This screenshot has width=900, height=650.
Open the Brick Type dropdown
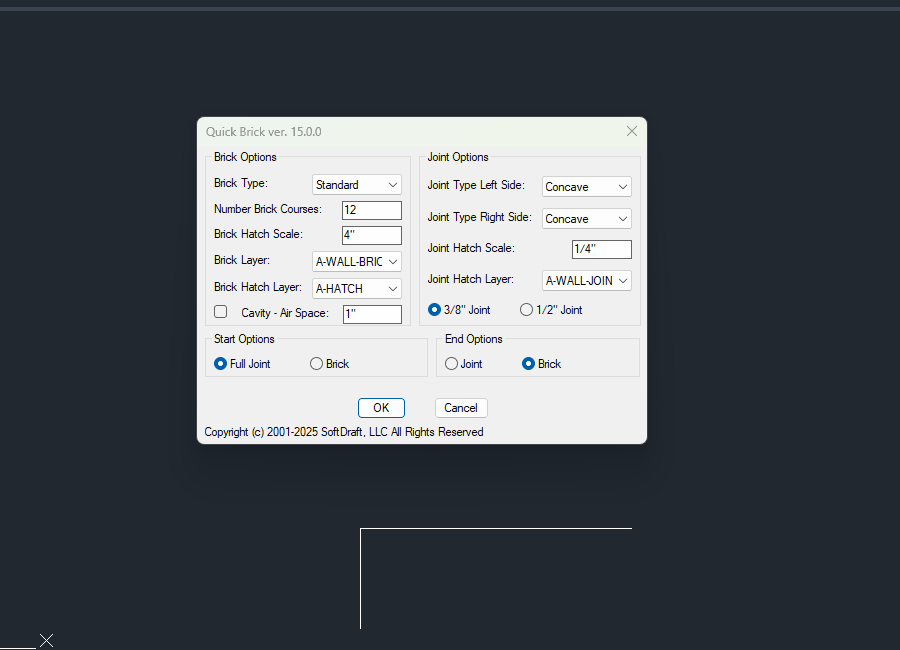click(356, 184)
